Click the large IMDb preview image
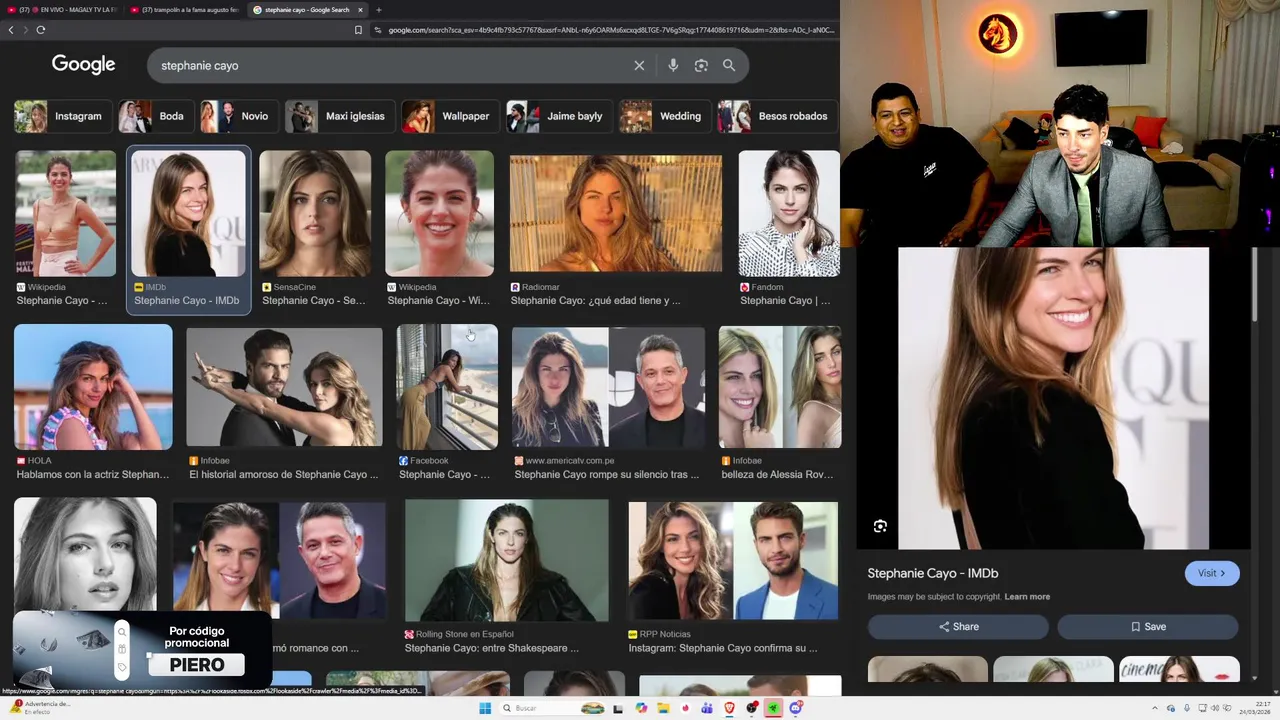The image size is (1280, 720). click(1053, 398)
